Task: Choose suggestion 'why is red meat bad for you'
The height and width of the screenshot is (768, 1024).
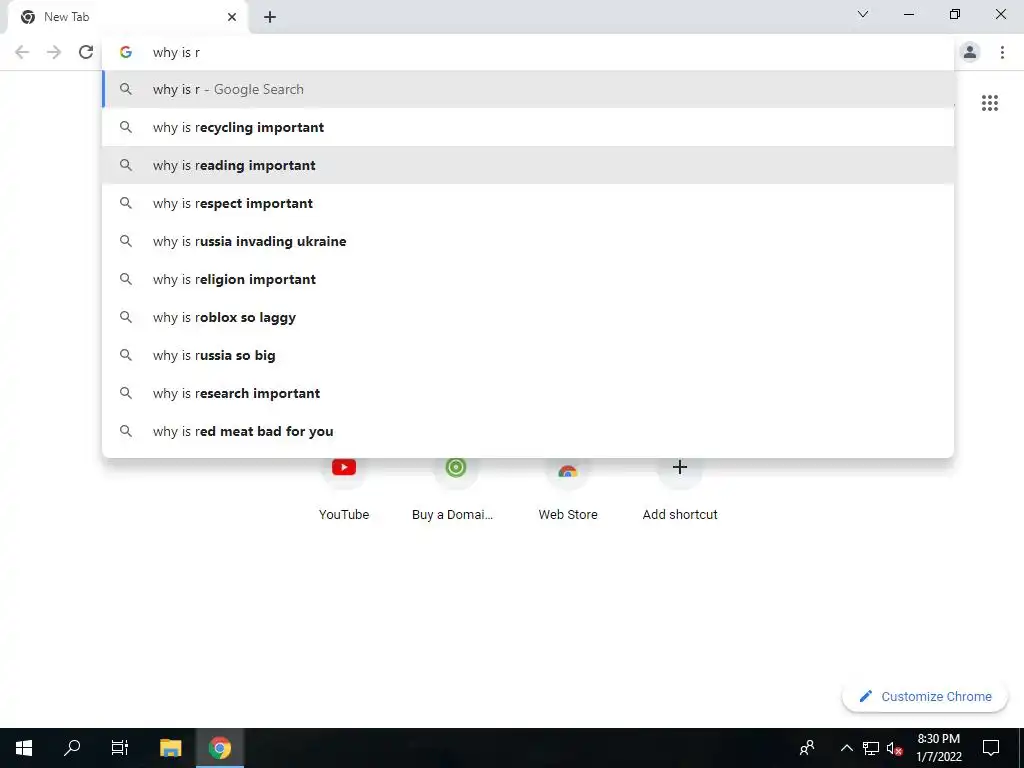Action: (528, 431)
